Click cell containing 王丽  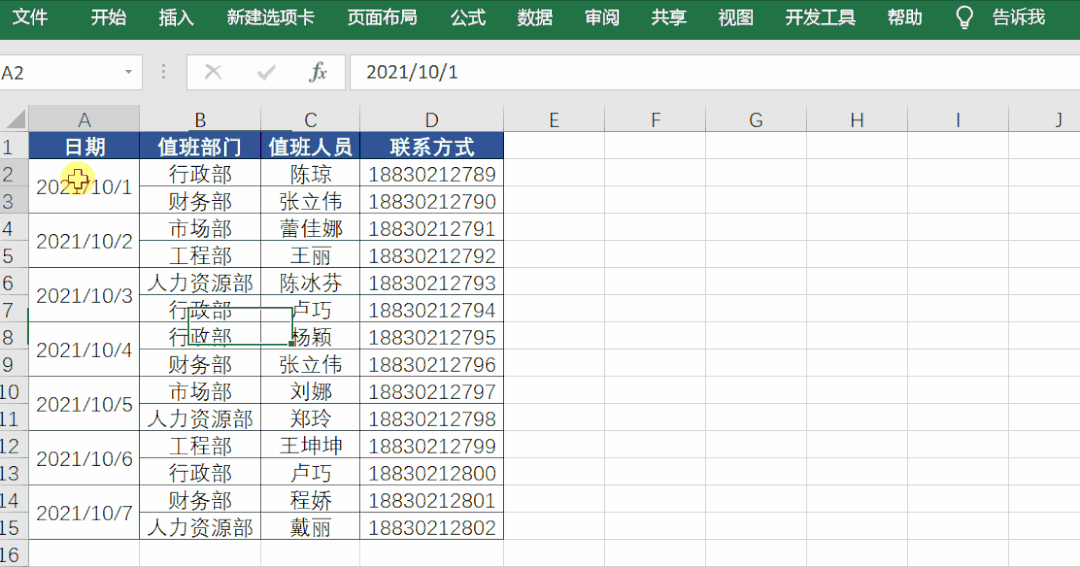click(310, 256)
